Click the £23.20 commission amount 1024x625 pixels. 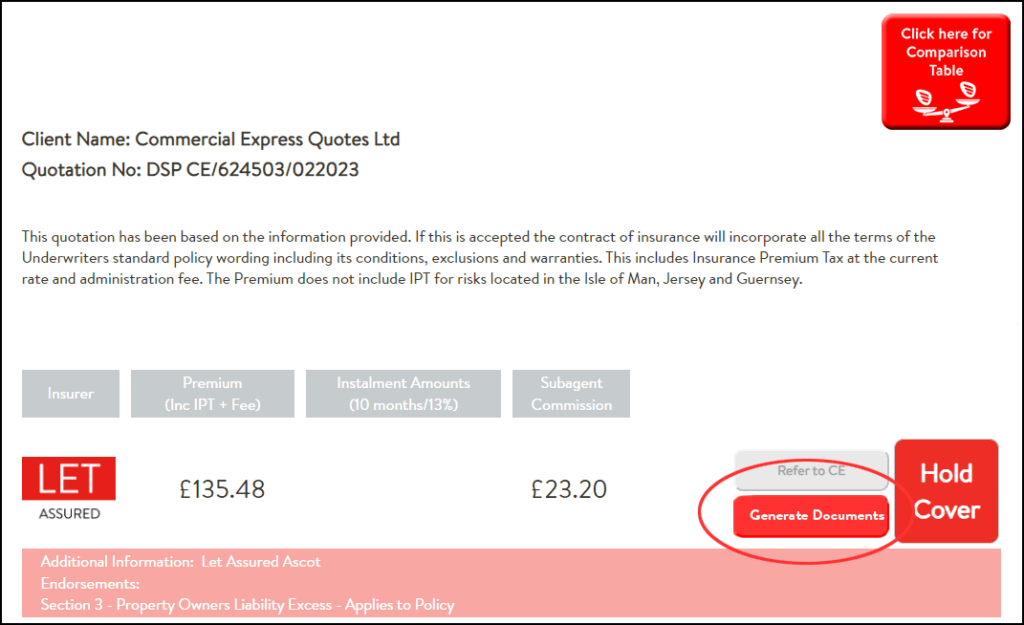point(569,490)
